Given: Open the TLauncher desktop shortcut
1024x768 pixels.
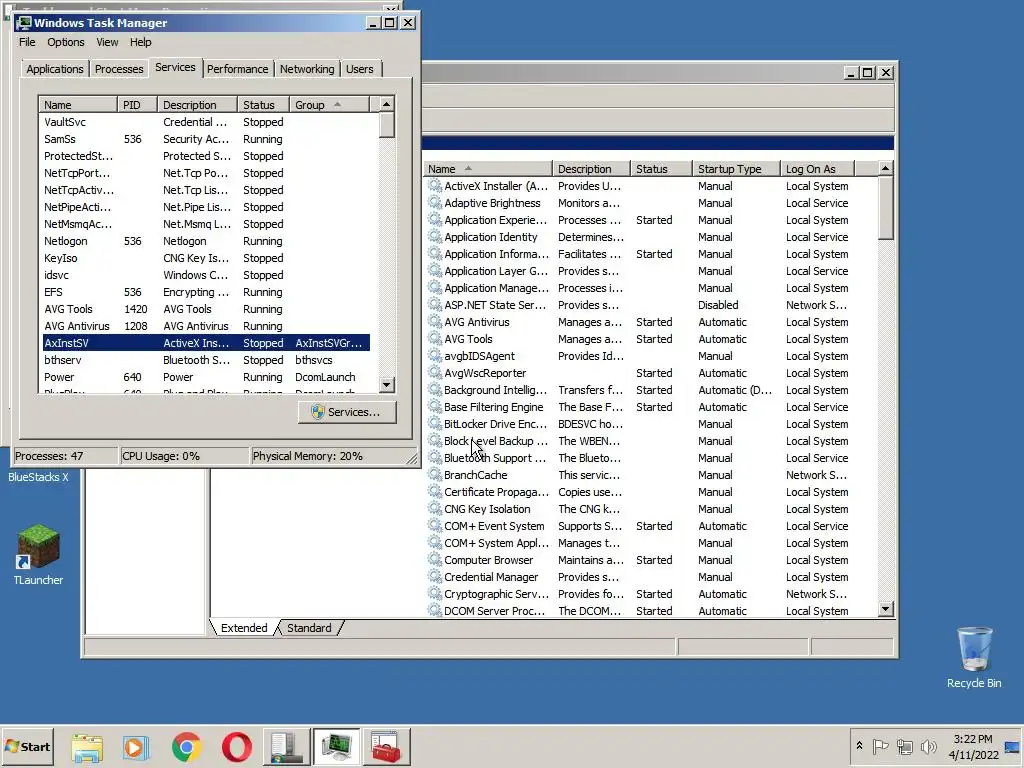Looking at the screenshot, I should [x=39, y=554].
